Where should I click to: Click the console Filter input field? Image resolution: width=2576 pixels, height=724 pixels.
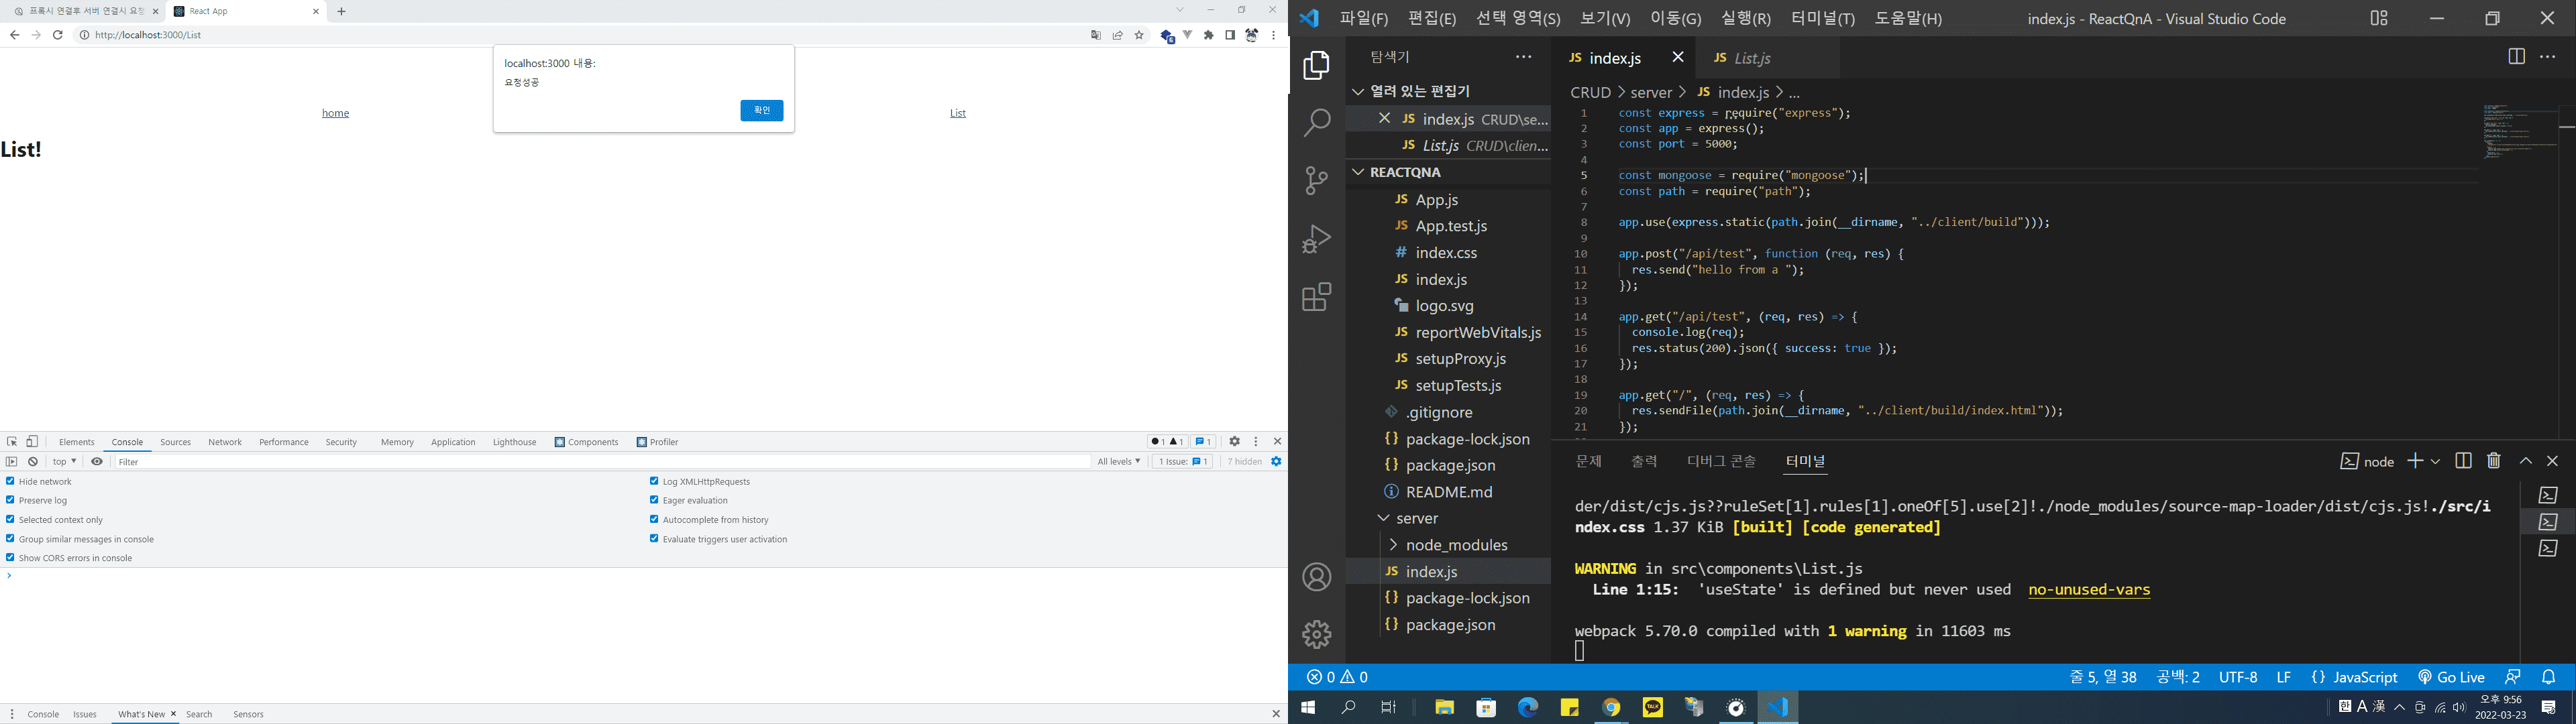coord(600,462)
